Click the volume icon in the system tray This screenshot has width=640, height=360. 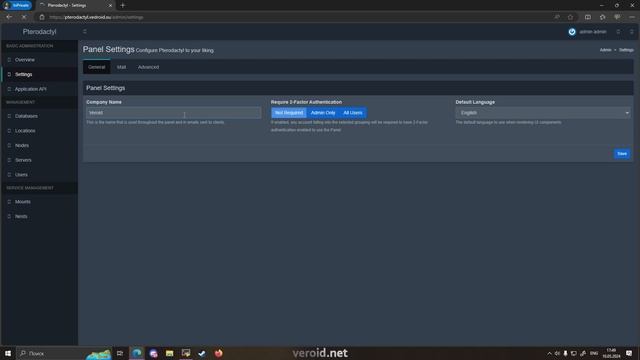click(557, 353)
